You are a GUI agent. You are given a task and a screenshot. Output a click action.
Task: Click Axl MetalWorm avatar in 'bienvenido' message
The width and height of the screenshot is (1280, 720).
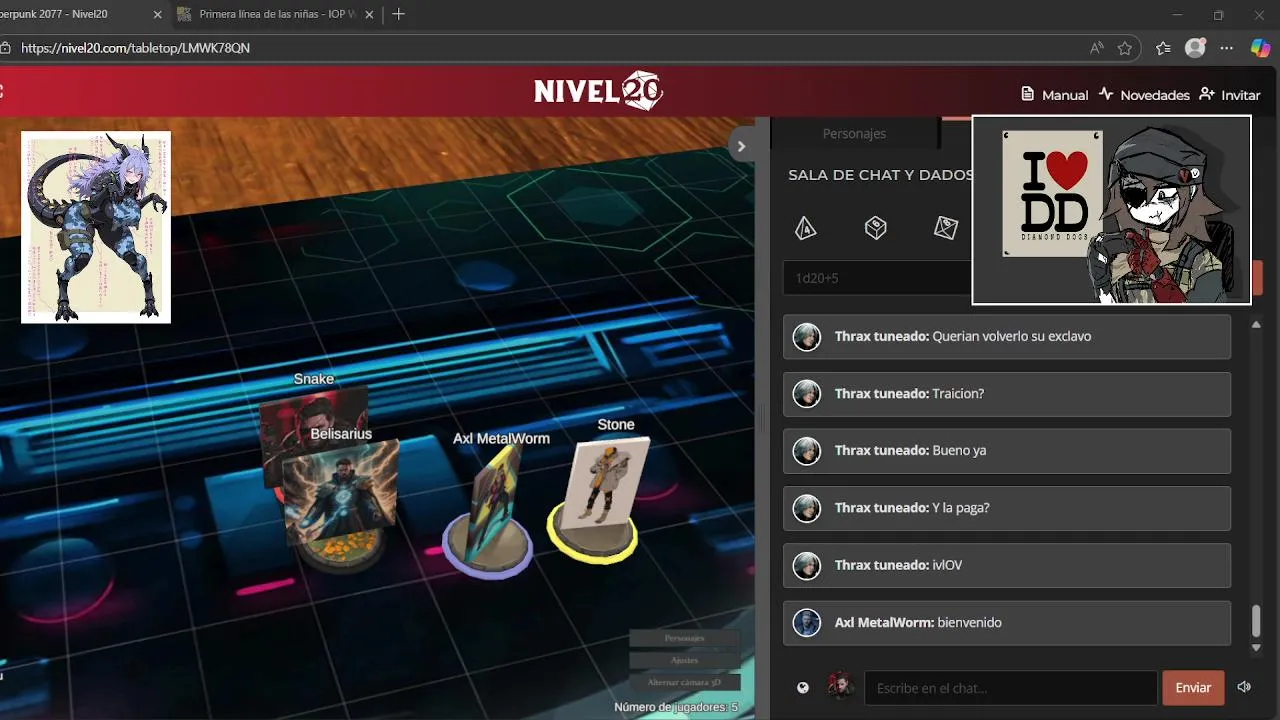806,623
